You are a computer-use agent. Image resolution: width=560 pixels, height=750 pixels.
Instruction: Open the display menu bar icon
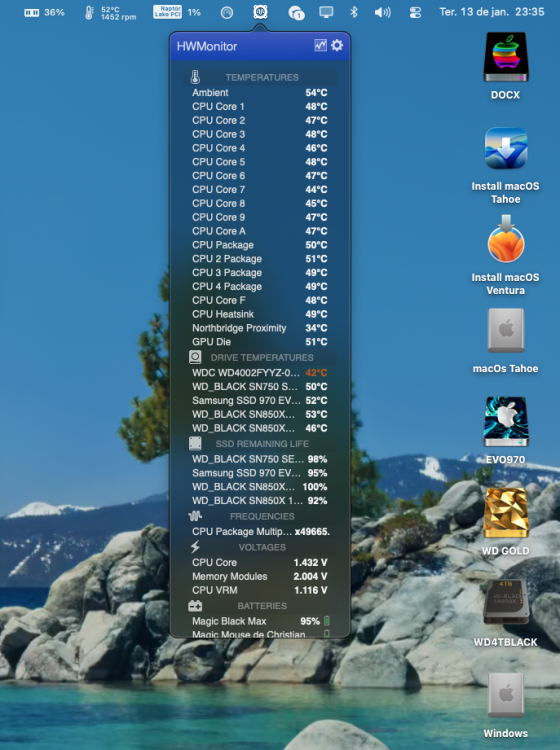tap(326, 12)
